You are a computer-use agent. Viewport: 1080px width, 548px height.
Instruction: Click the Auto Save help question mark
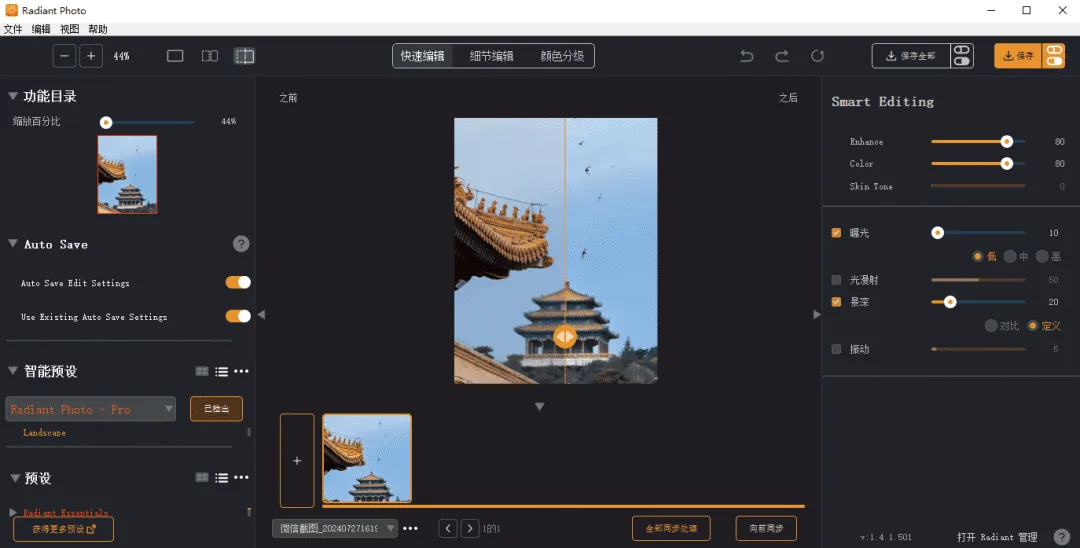[241, 244]
